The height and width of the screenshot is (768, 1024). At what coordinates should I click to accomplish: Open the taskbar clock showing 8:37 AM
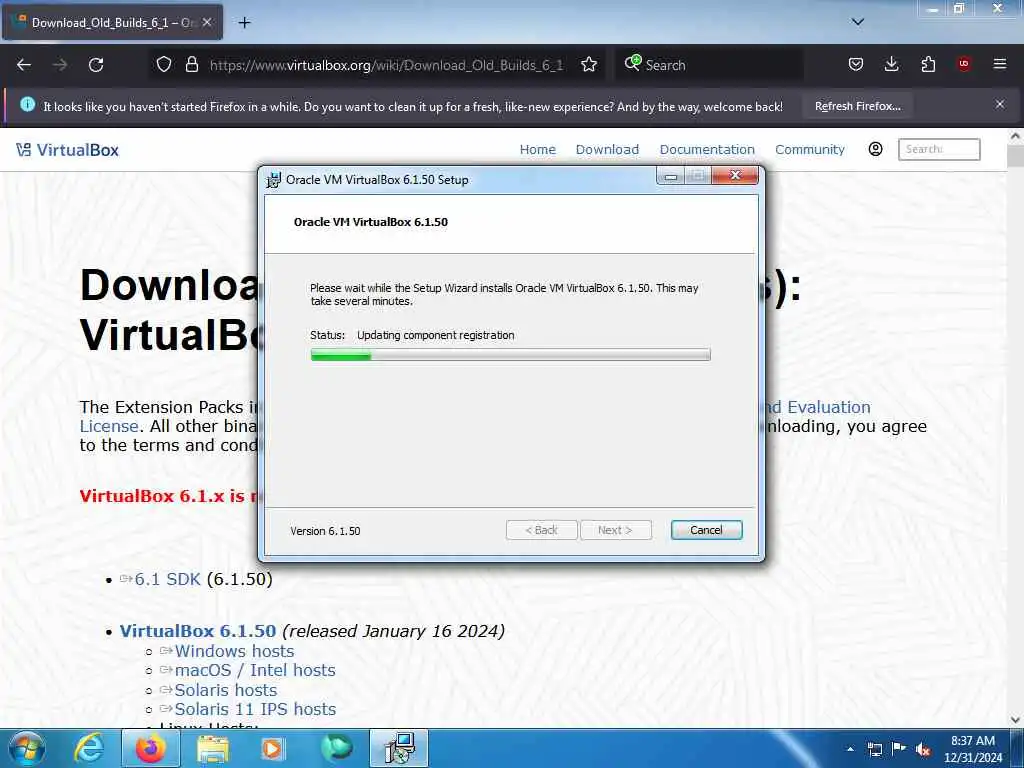pos(972,749)
